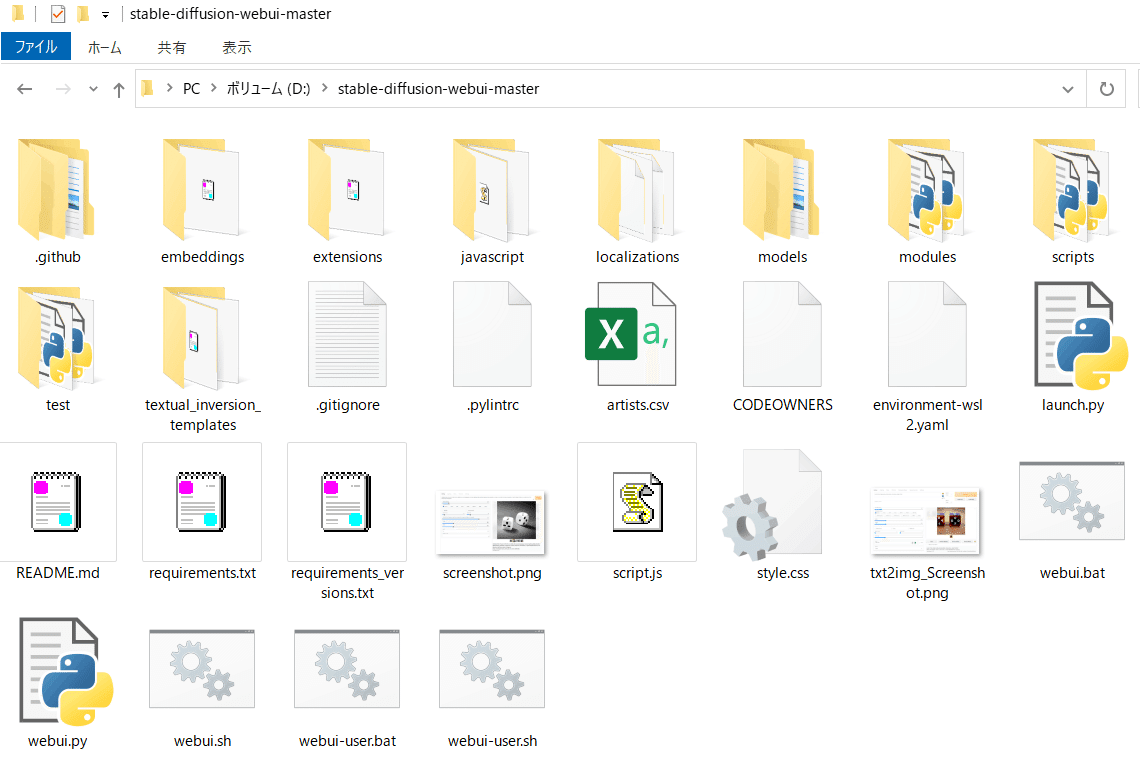
Task: Open the ファイル menu tab
Action: click(36, 47)
